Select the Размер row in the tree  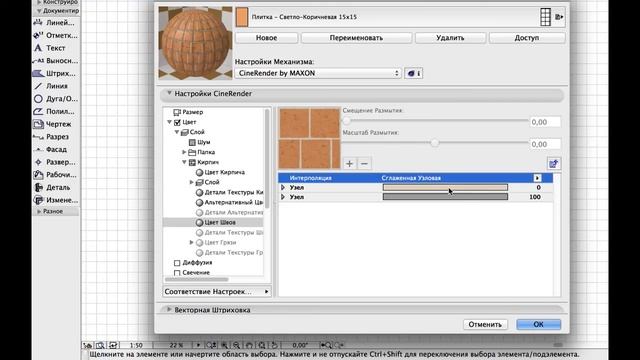188,112
